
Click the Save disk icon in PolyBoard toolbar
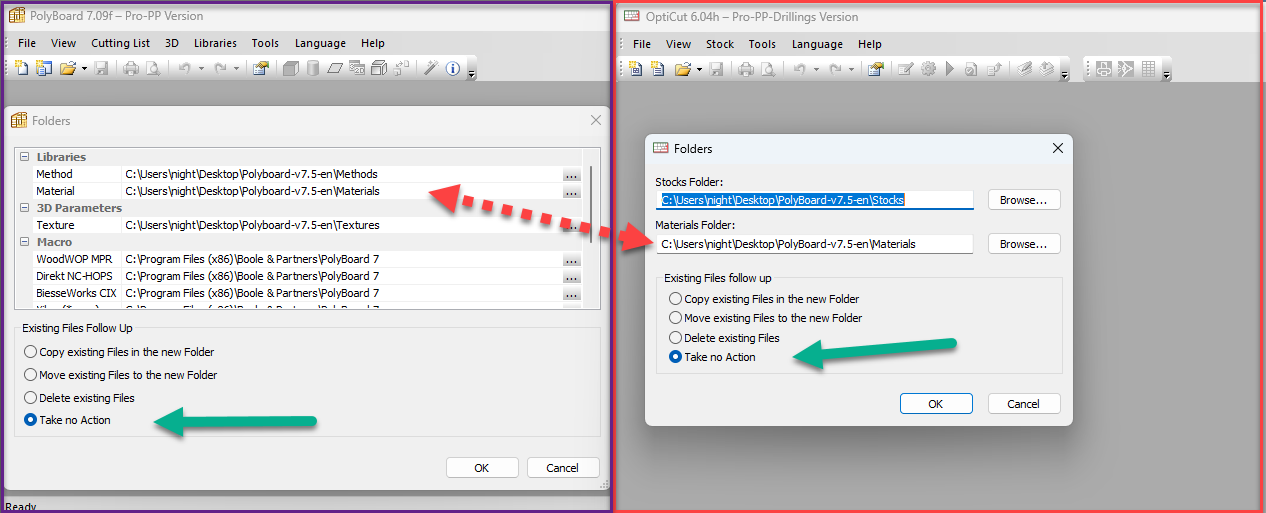101,68
